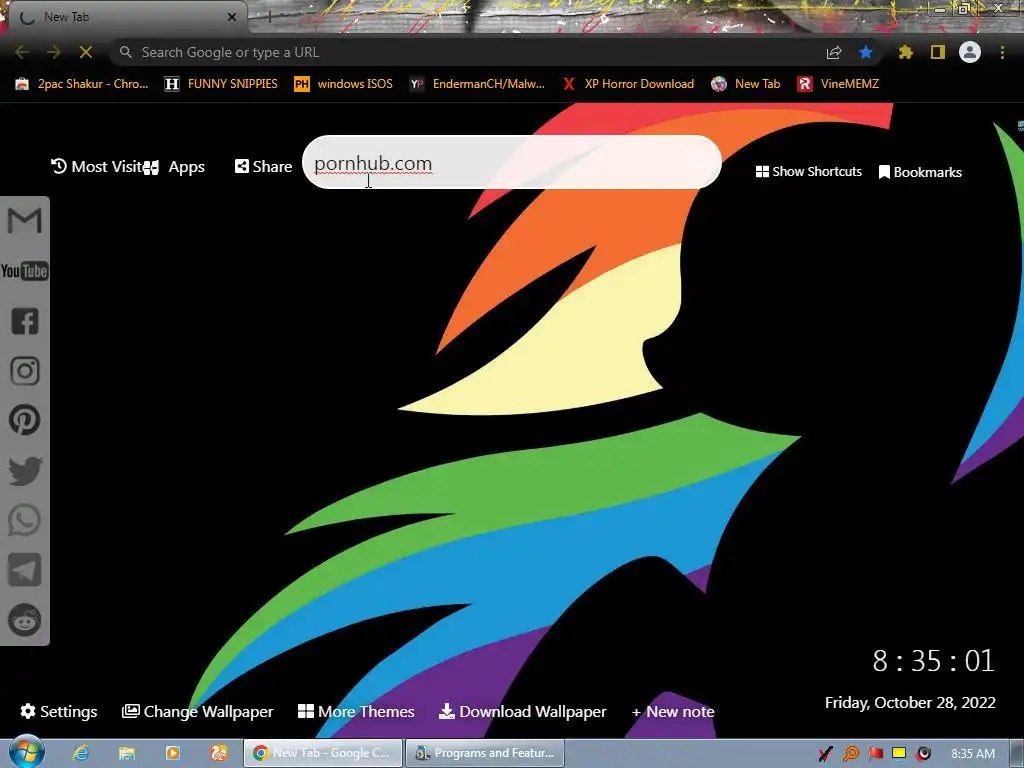Open Windows Explorer from taskbar
This screenshot has width=1024, height=768.
click(x=127, y=753)
